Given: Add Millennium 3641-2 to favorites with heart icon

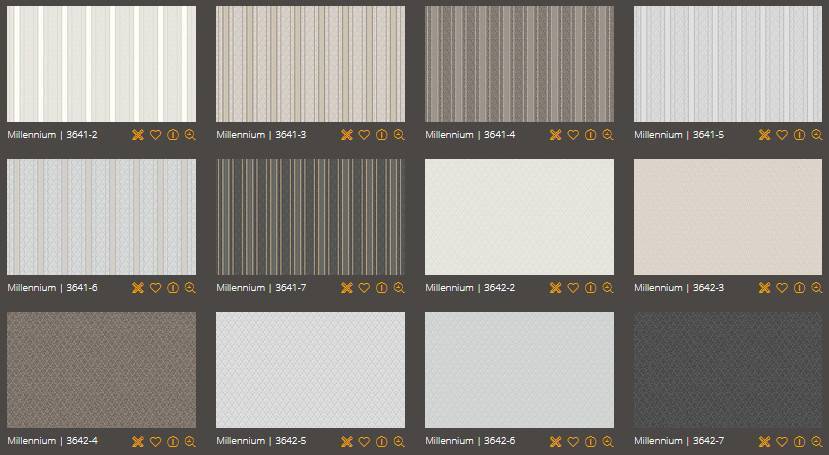Looking at the screenshot, I should point(155,135).
